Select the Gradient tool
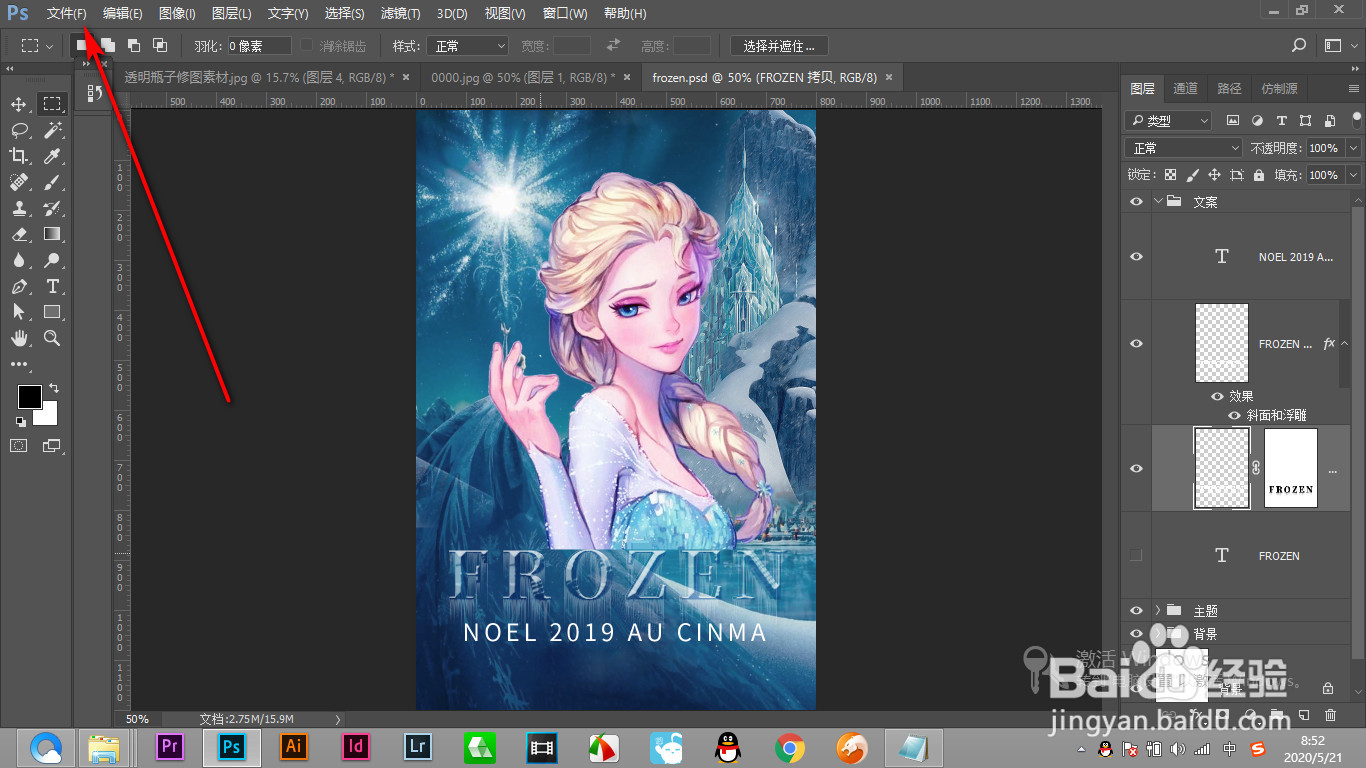The width and height of the screenshot is (1366, 768). (52, 235)
